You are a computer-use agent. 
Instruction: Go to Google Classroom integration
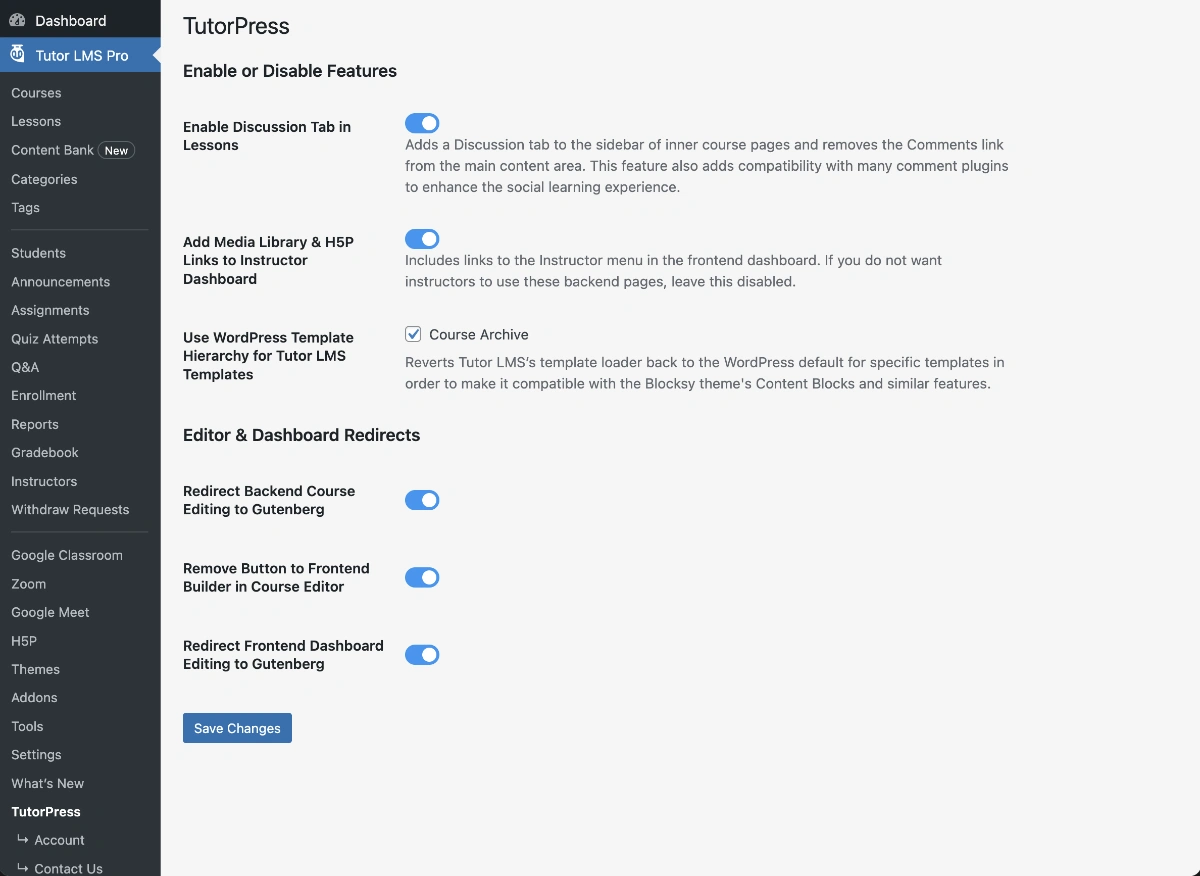67,554
